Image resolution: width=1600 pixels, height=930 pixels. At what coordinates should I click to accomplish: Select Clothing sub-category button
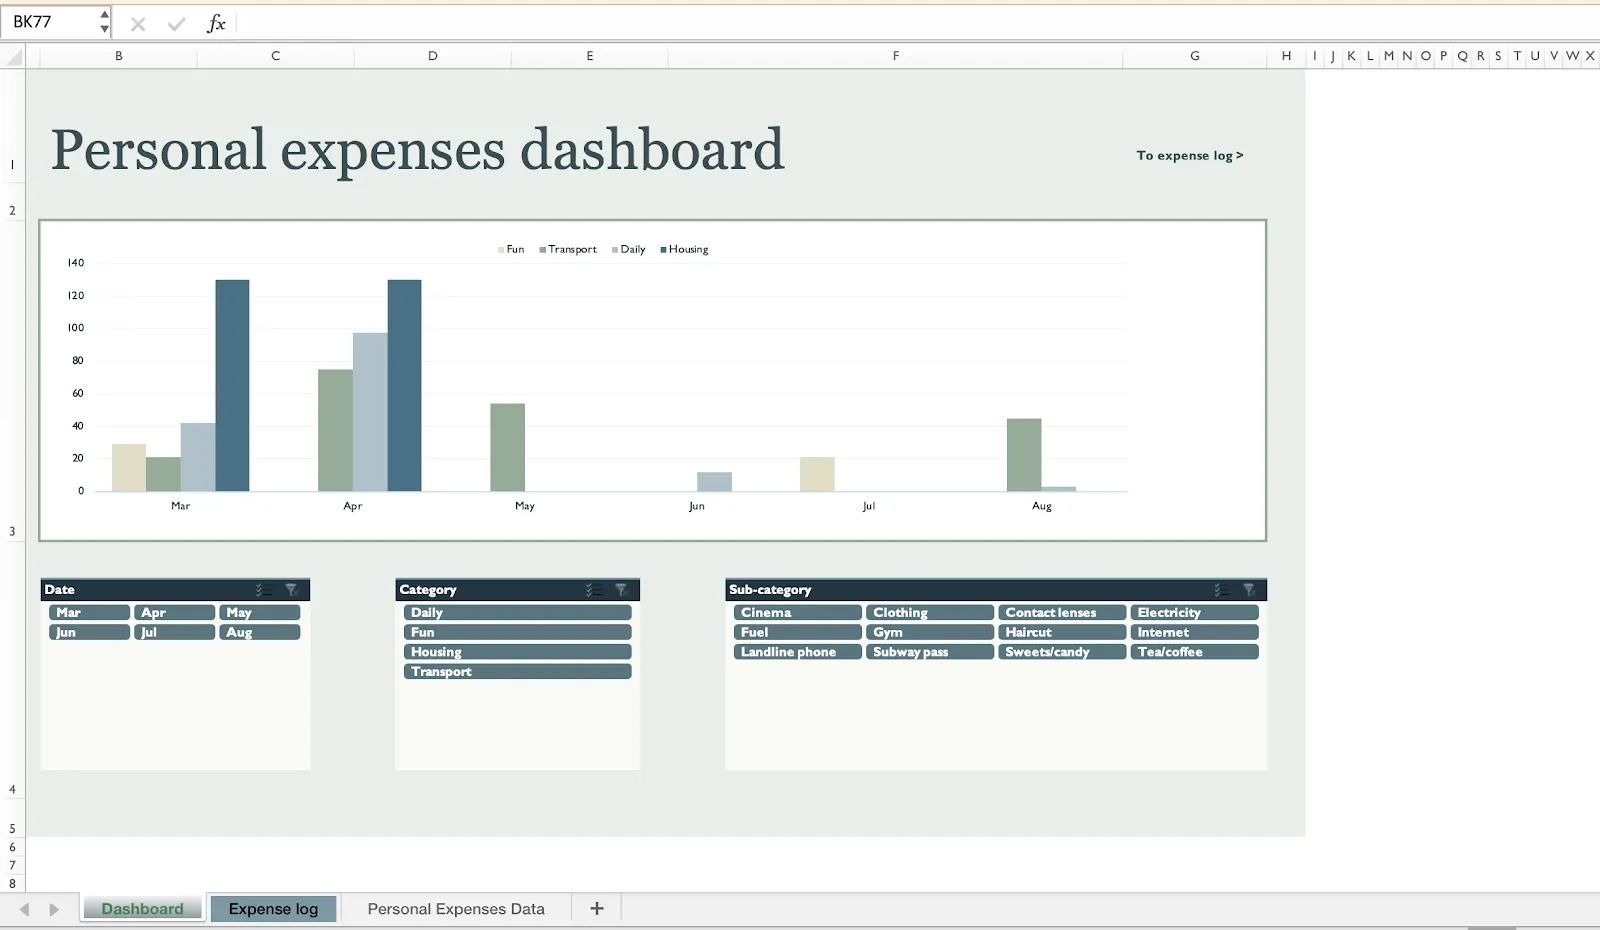click(930, 612)
